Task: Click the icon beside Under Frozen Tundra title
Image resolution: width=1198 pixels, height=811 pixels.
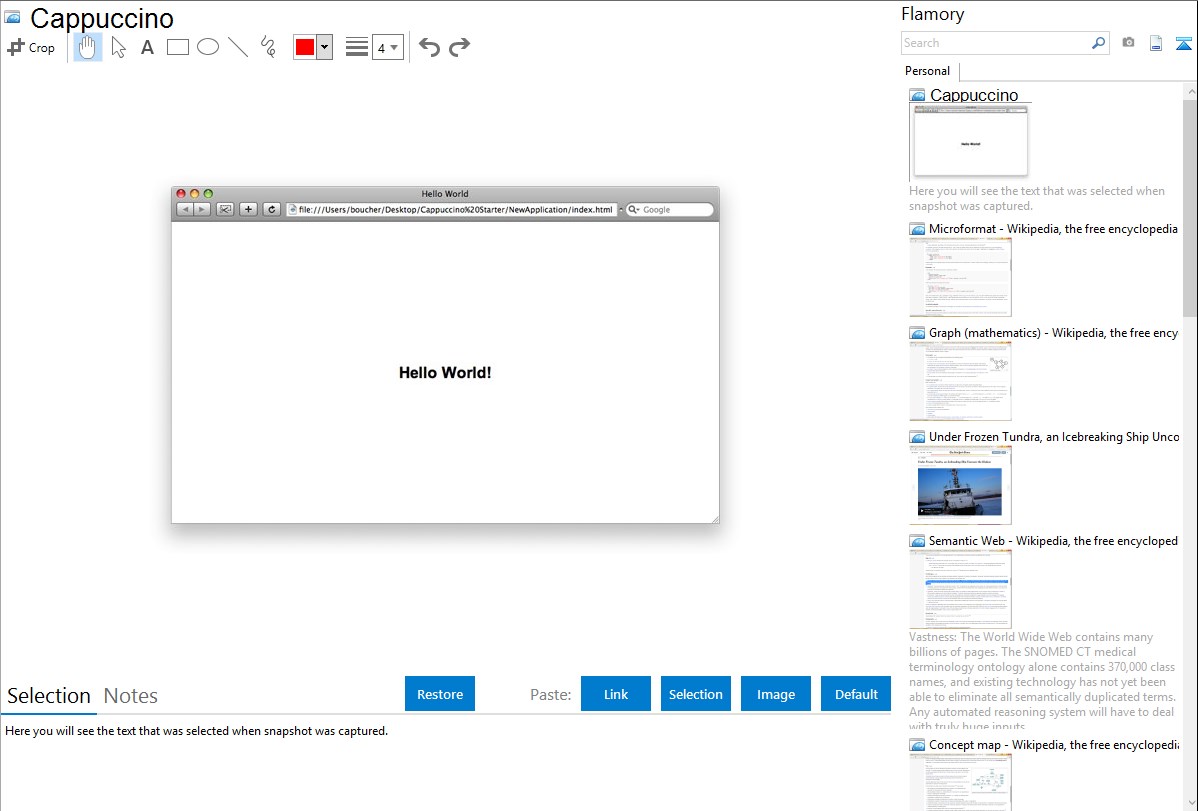Action: [918, 436]
